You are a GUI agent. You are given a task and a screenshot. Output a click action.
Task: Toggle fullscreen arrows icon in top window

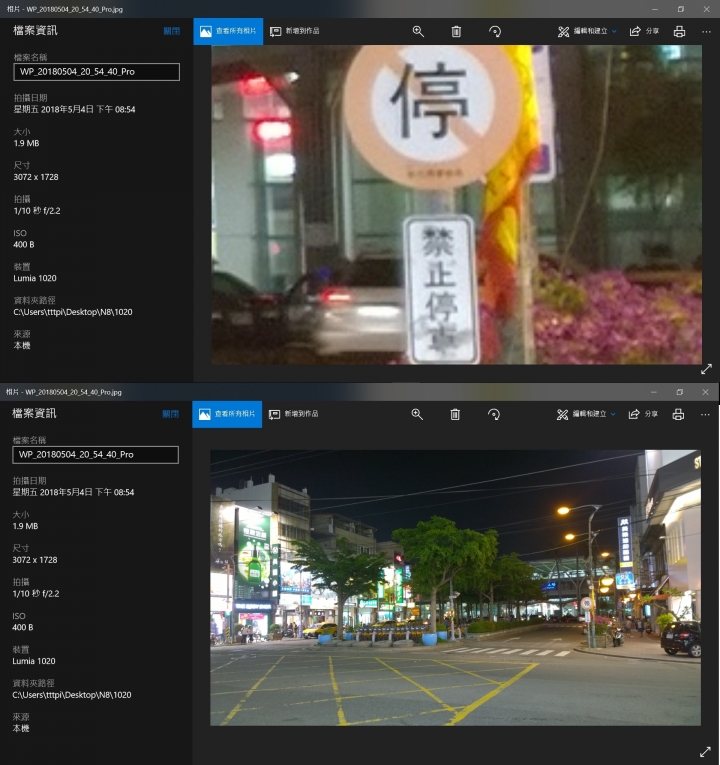(706, 369)
